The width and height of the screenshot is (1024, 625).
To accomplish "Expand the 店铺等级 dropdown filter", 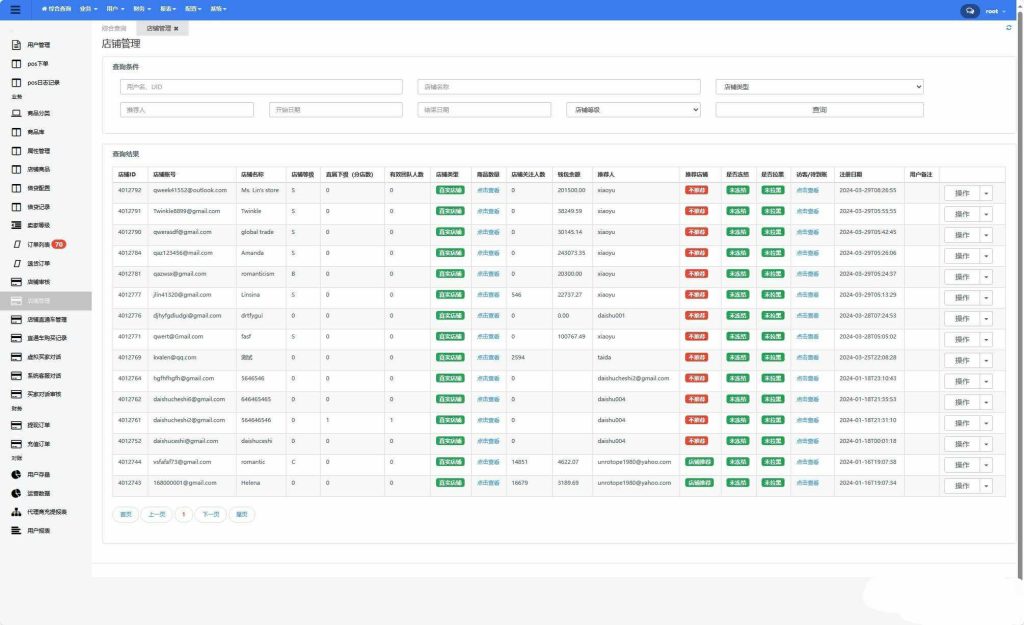I will (633, 110).
